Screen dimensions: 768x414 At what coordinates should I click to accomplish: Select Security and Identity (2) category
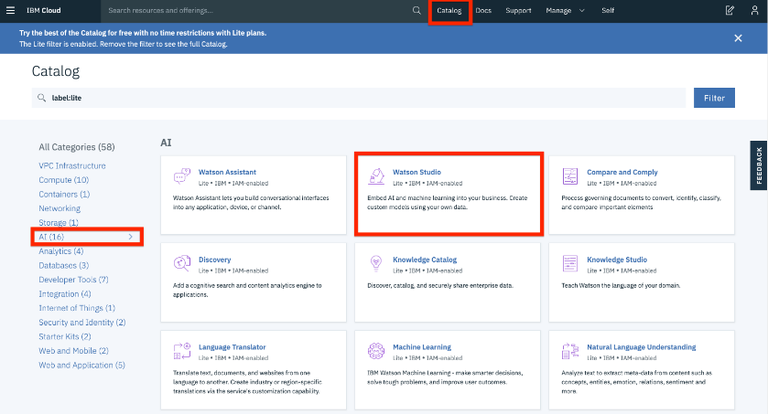[x=82, y=322]
